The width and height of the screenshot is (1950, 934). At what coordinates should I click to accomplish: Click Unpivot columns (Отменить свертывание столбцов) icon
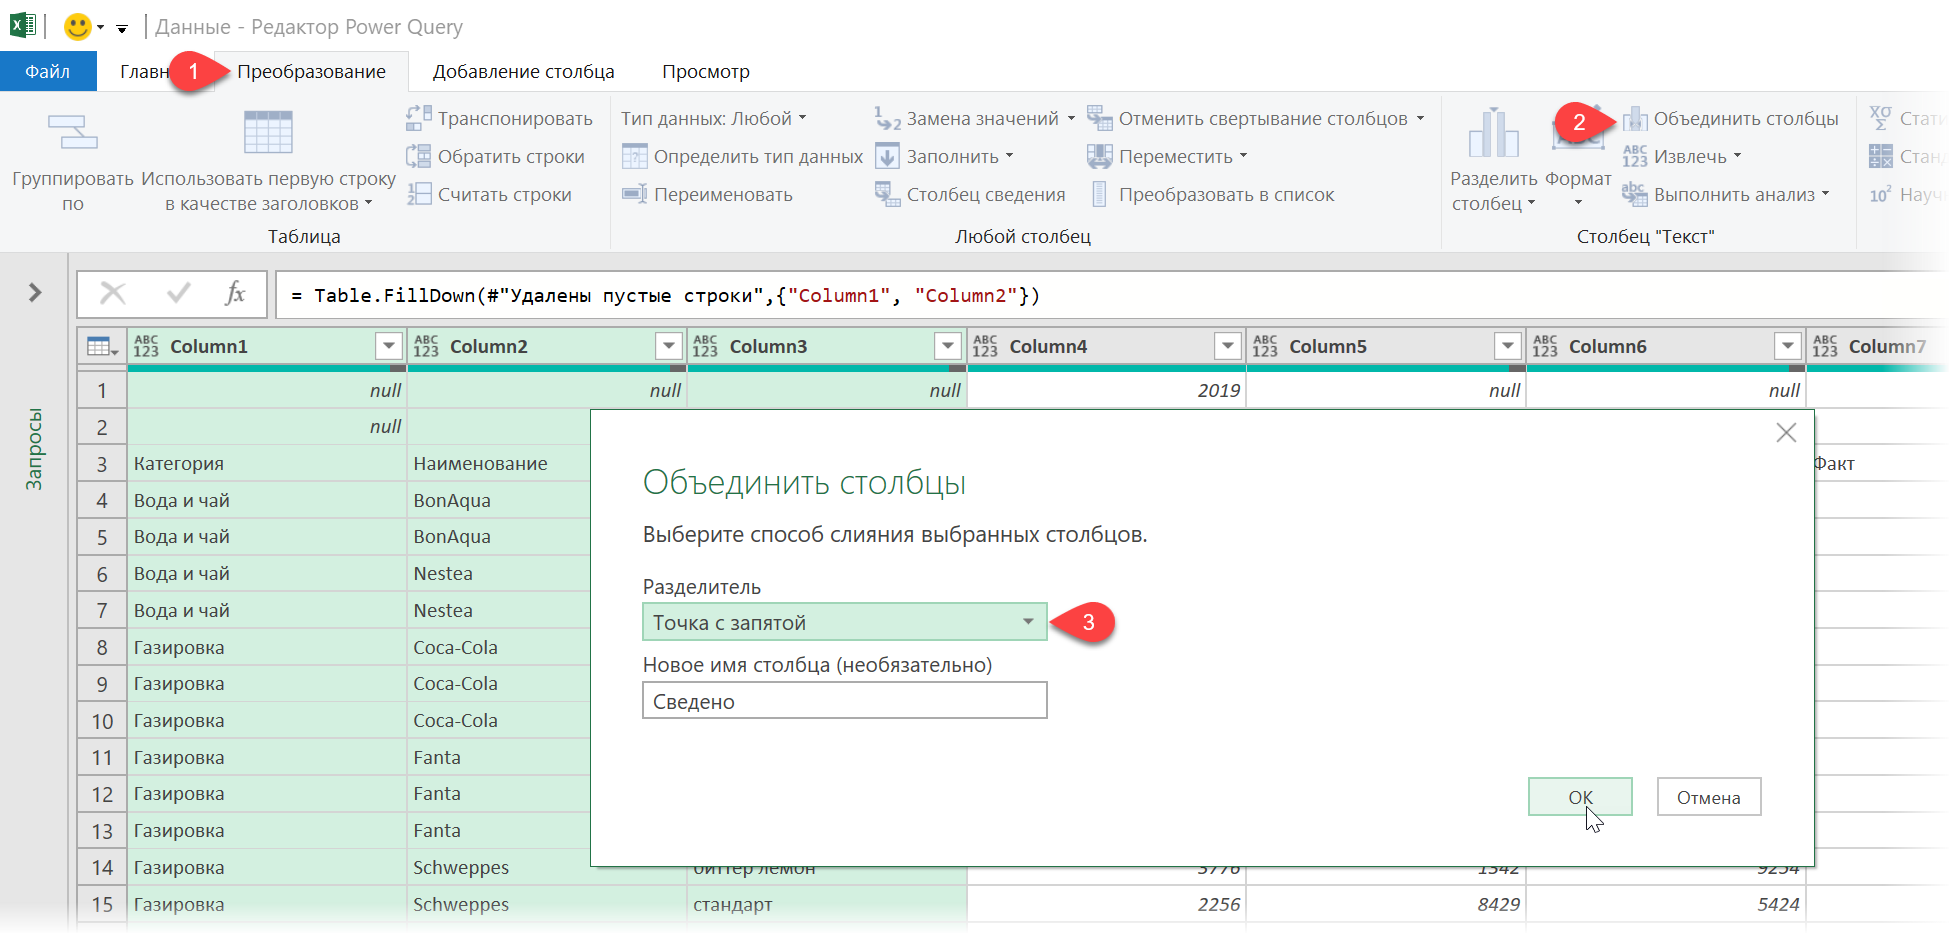pyautogui.click(x=1099, y=118)
